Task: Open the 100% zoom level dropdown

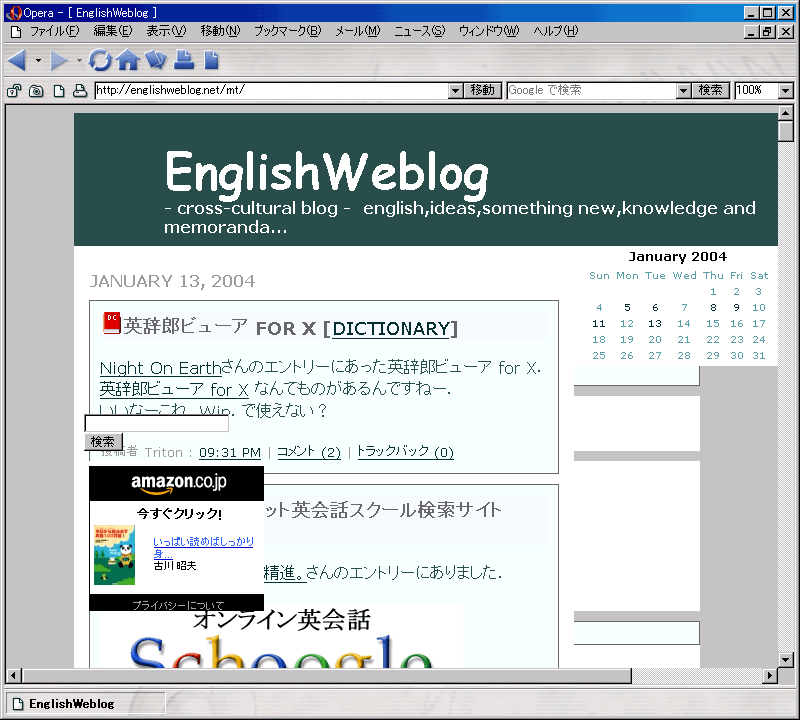Action: pyautogui.click(x=786, y=91)
